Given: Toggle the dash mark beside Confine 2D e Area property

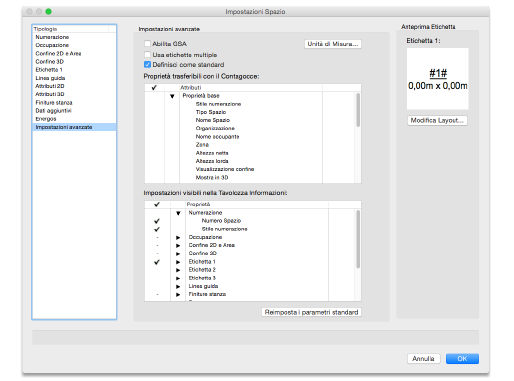Looking at the screenshot, I should [157, 245].
